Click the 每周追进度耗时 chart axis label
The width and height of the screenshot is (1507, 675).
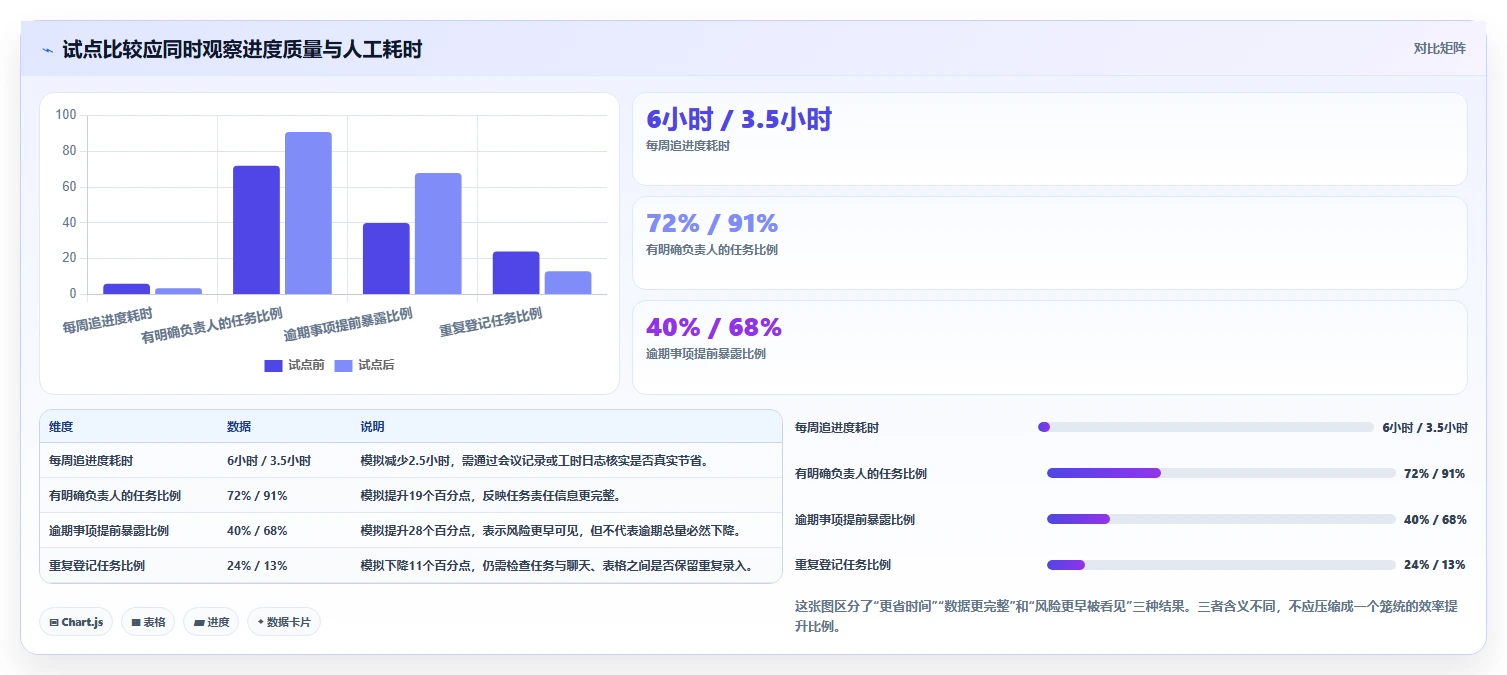(x=108, y=320)
